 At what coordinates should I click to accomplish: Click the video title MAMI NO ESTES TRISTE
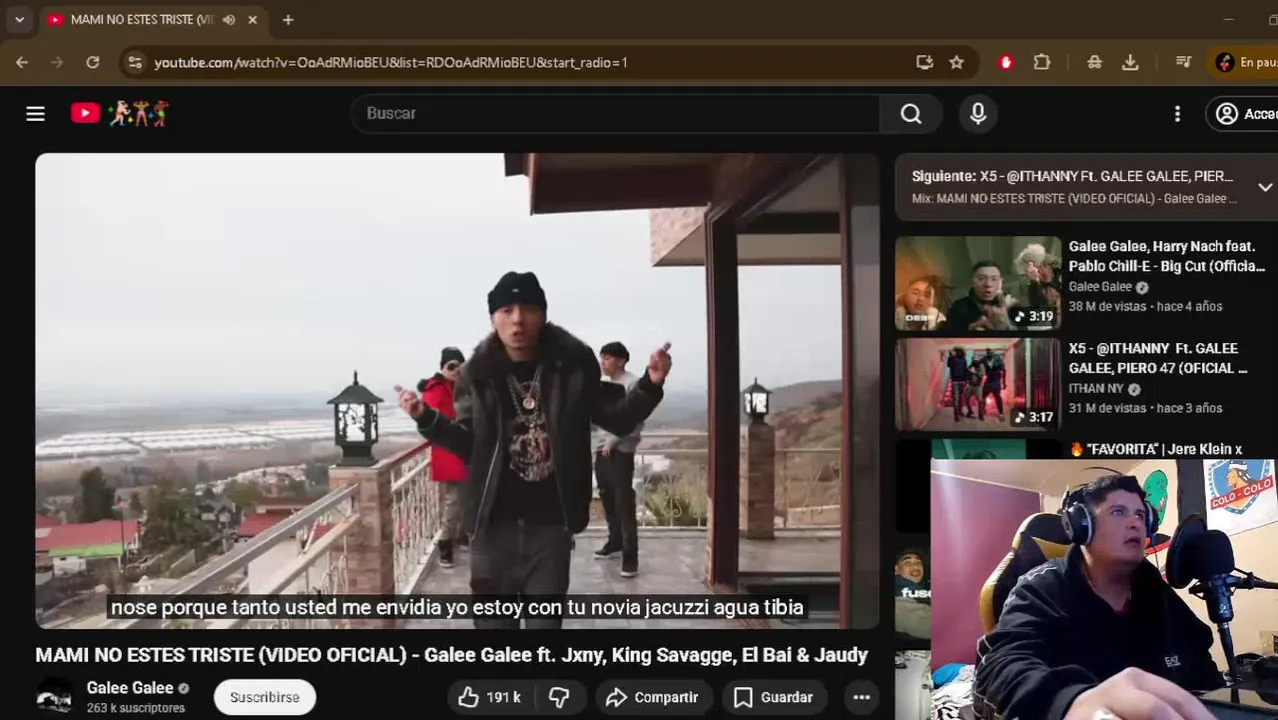click(451, 655)
